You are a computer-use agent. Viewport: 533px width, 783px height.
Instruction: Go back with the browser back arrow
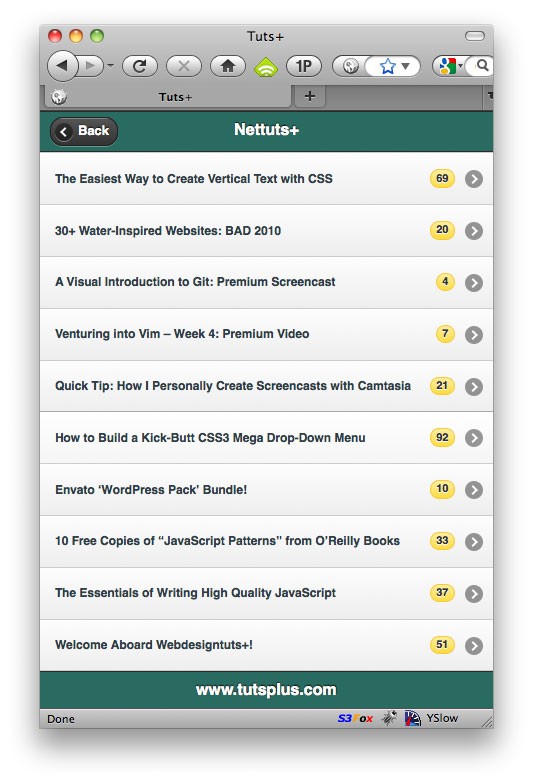[x=62, y=66]
